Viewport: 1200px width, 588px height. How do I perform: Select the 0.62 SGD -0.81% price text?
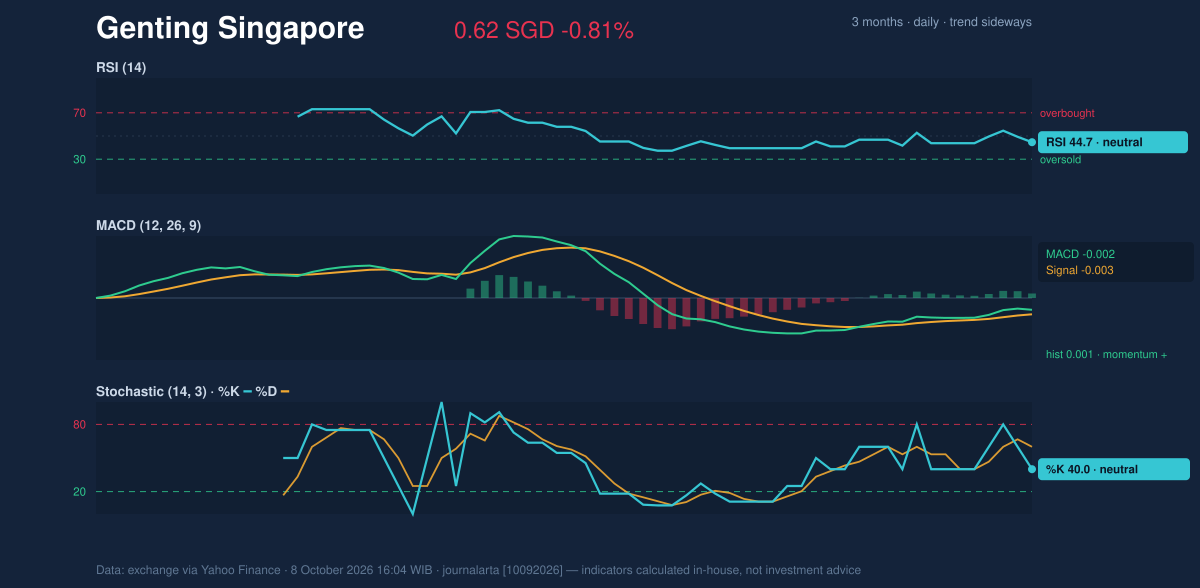click(544, 31)
